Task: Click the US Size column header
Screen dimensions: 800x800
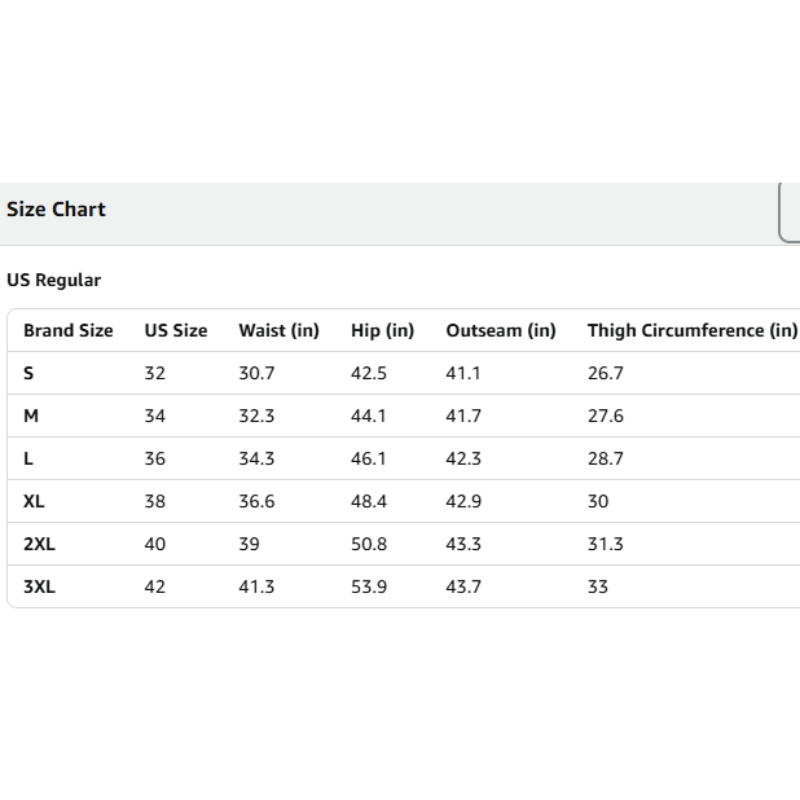Action: point(176,331)
